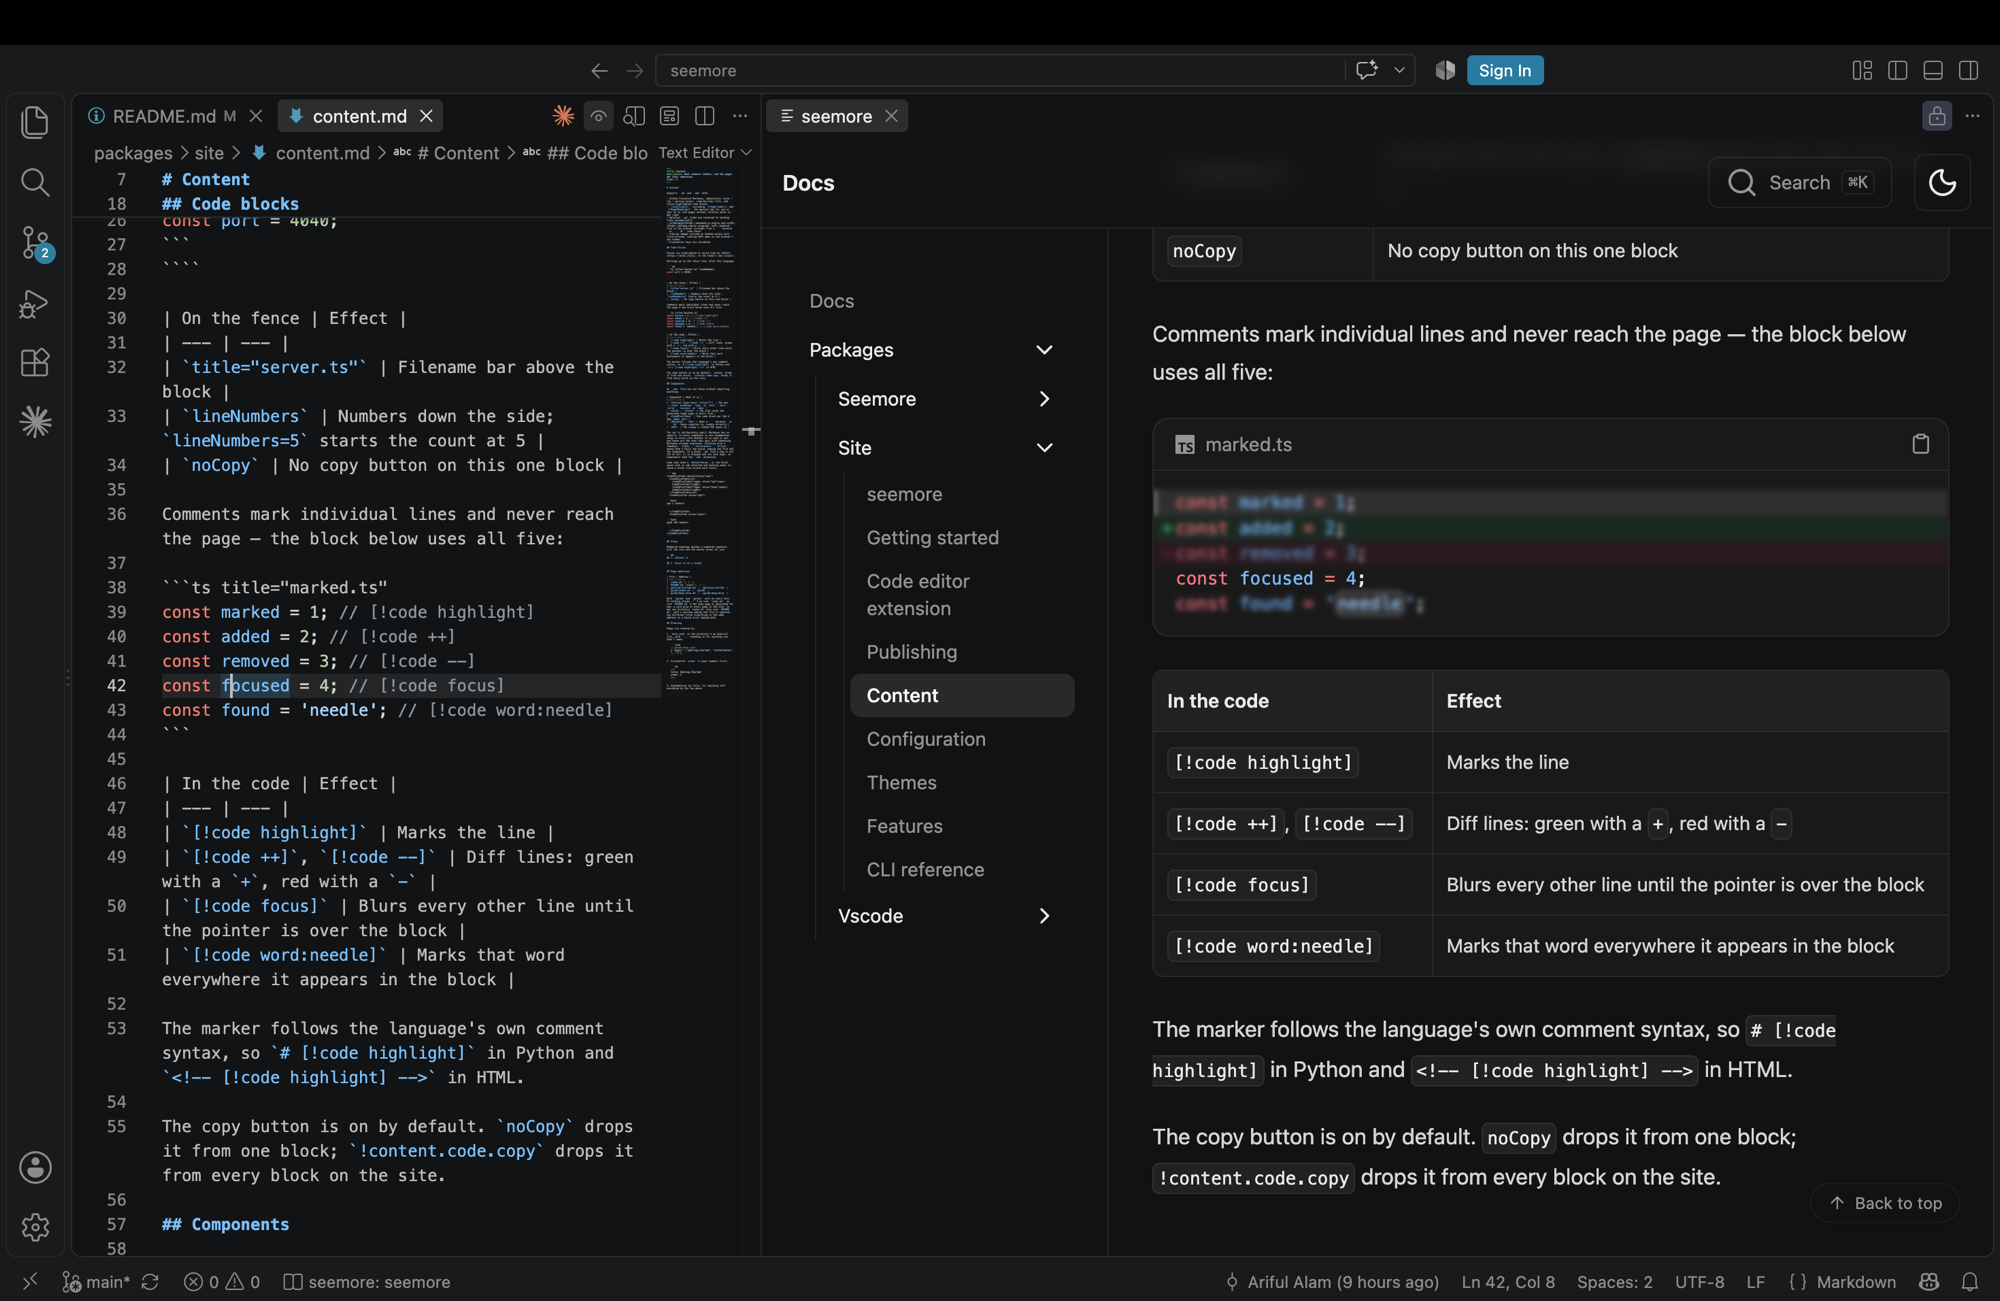Change file encoding UTF-8
Viewport: 2000px width, 1301px height.
1699,1282
